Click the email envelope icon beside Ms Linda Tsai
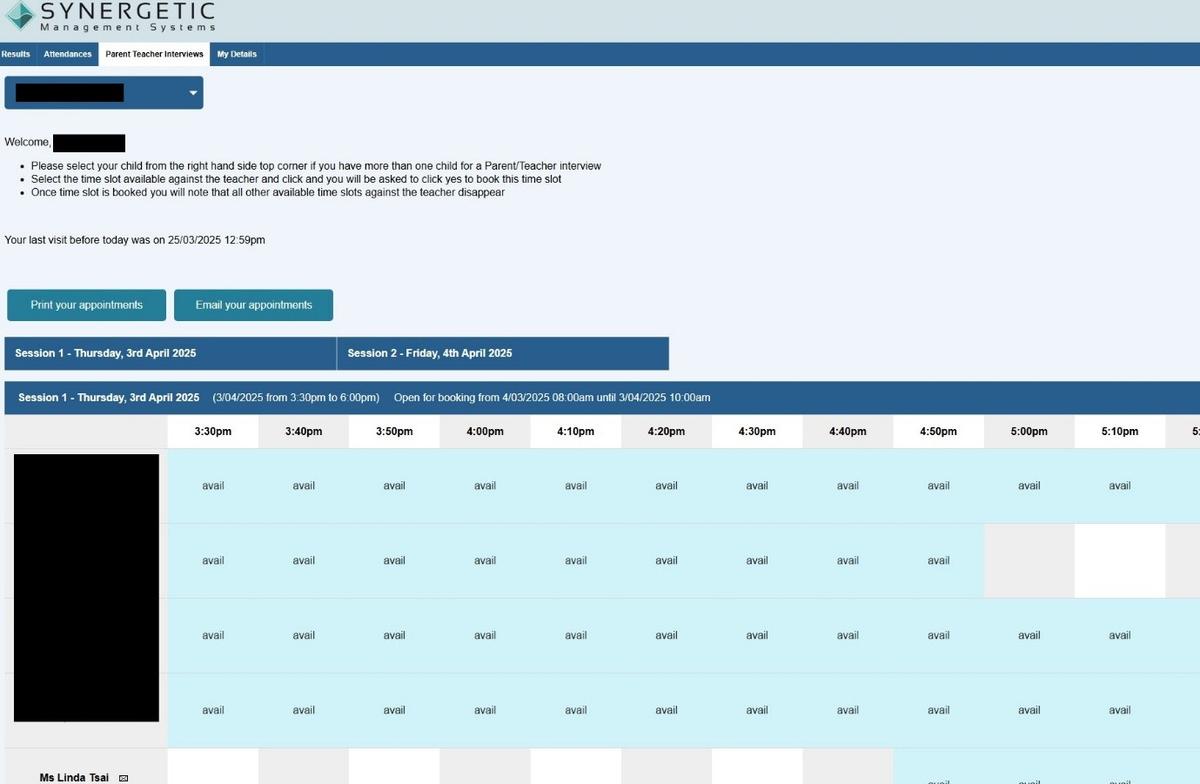The height and width of the screenshot is (784, 1200). click(124, 777)
